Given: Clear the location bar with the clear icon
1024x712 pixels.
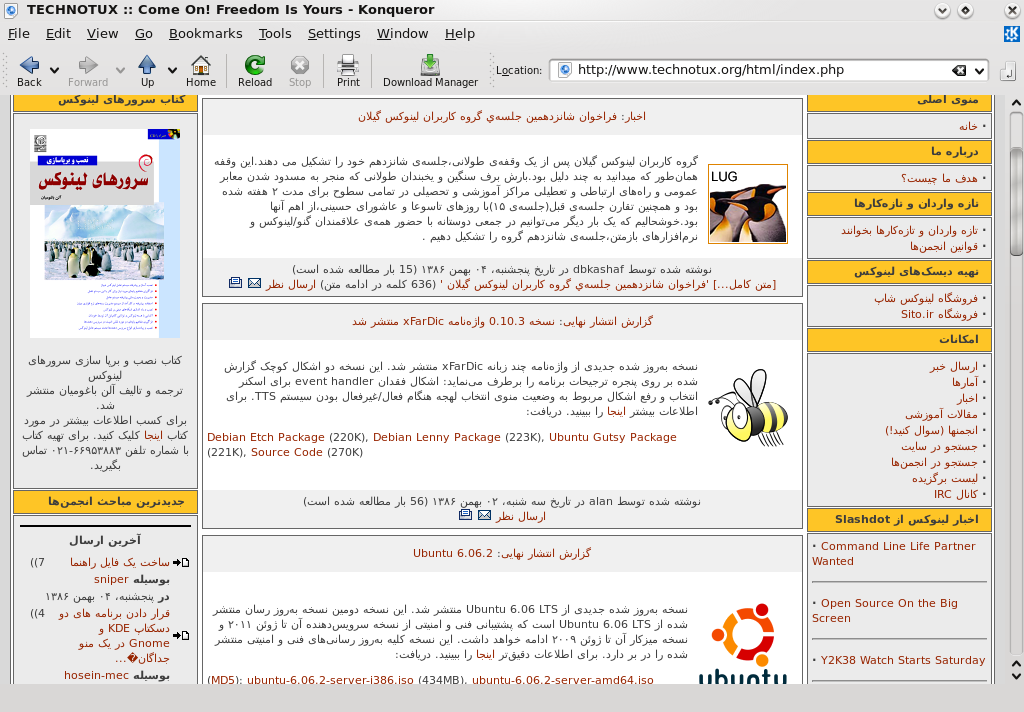Looking at the screenshot, I should pyautogui.click(x=959, y=70).
